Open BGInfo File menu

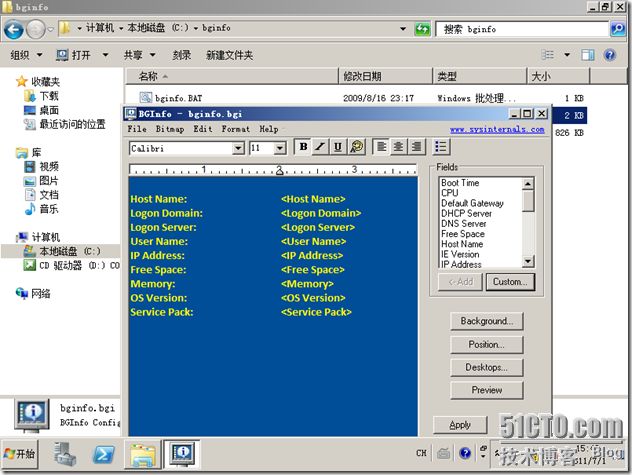[137, 129]
